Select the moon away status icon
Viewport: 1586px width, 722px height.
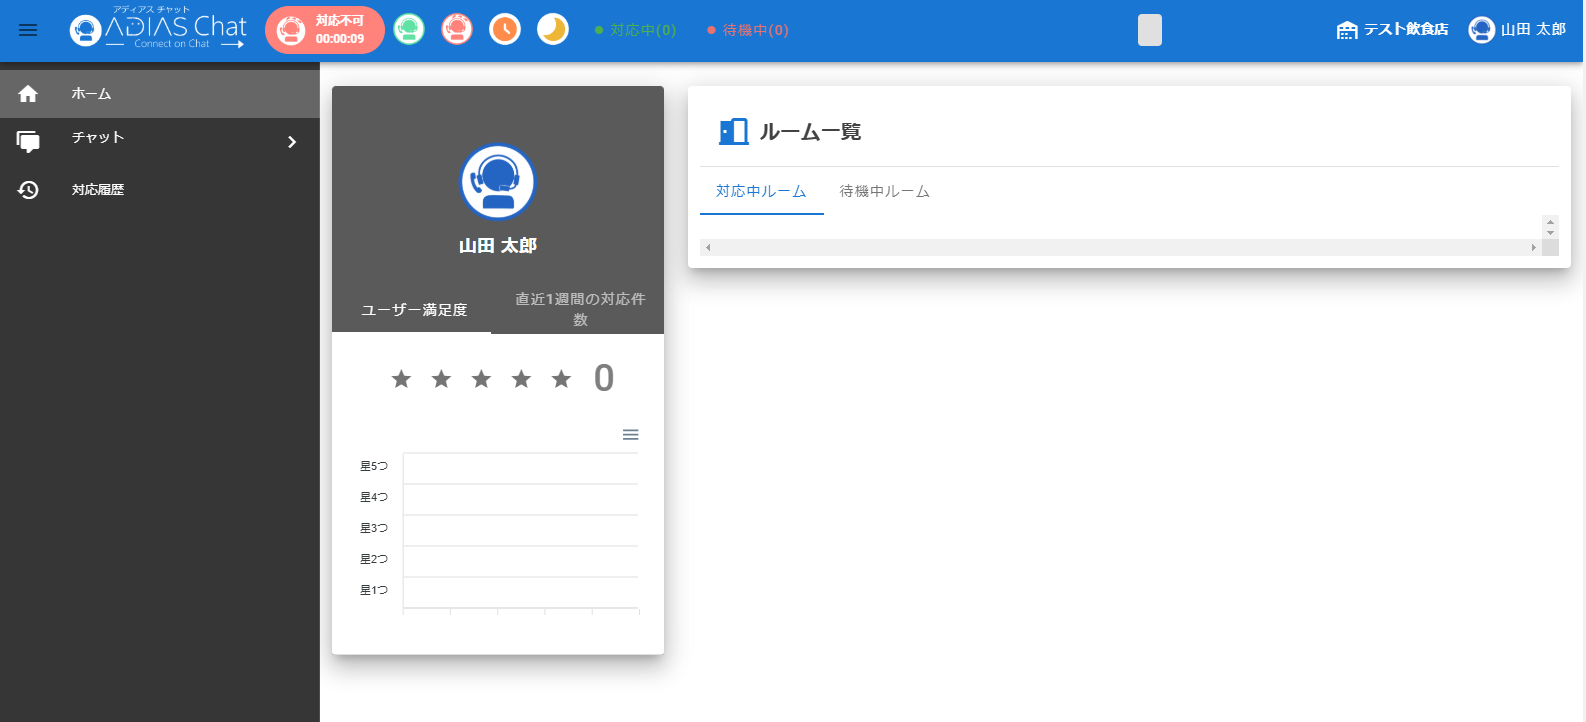point(553,30)
